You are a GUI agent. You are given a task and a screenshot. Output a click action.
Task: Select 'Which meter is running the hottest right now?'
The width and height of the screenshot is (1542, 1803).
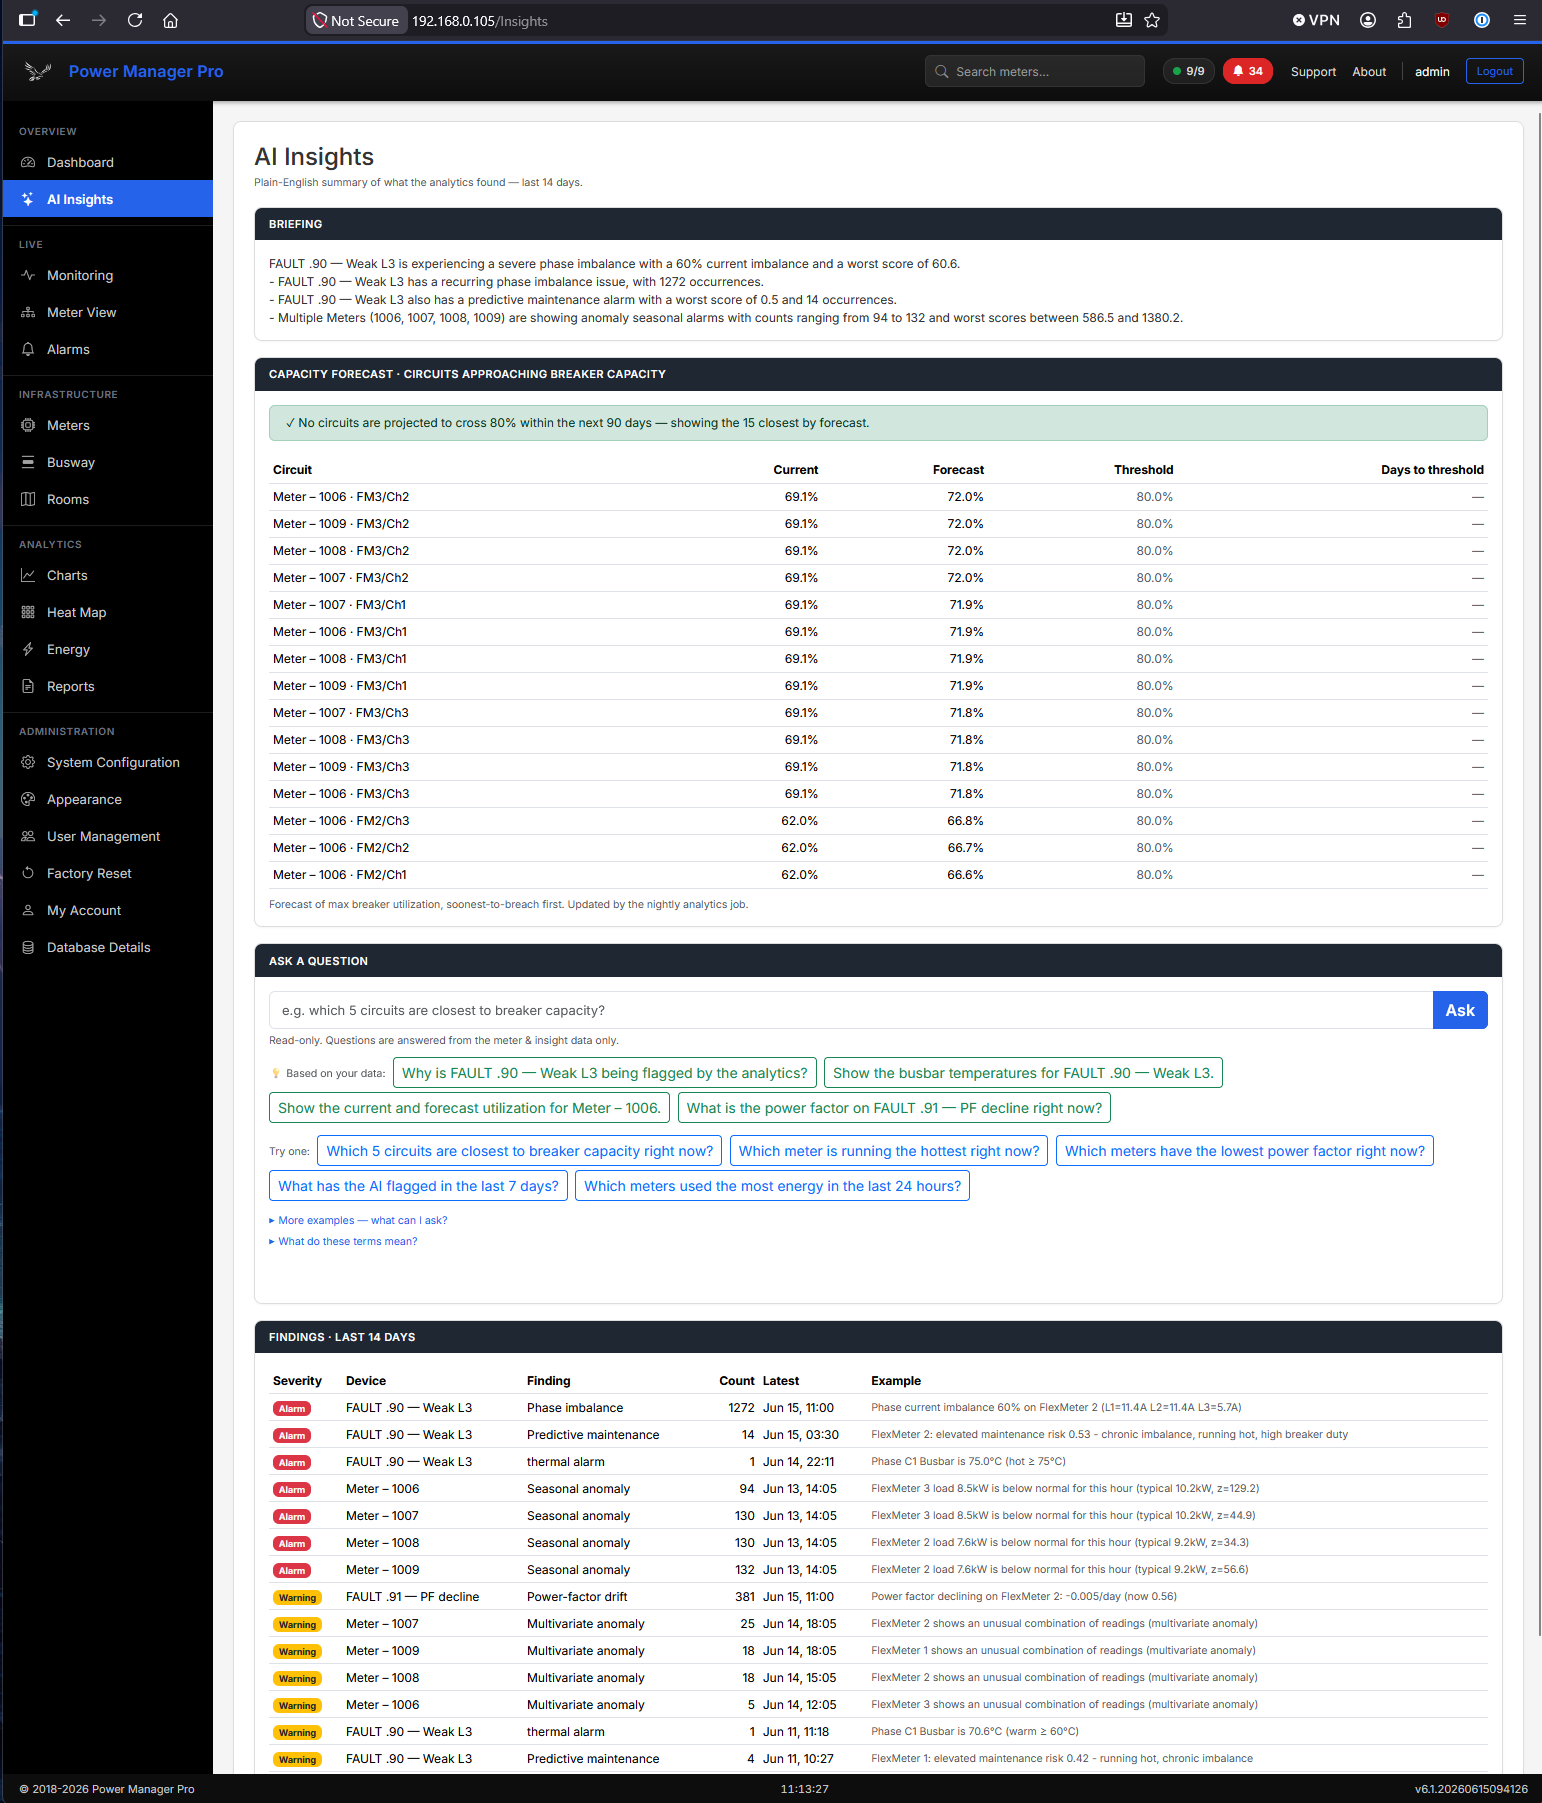[x=888, y=1151]
